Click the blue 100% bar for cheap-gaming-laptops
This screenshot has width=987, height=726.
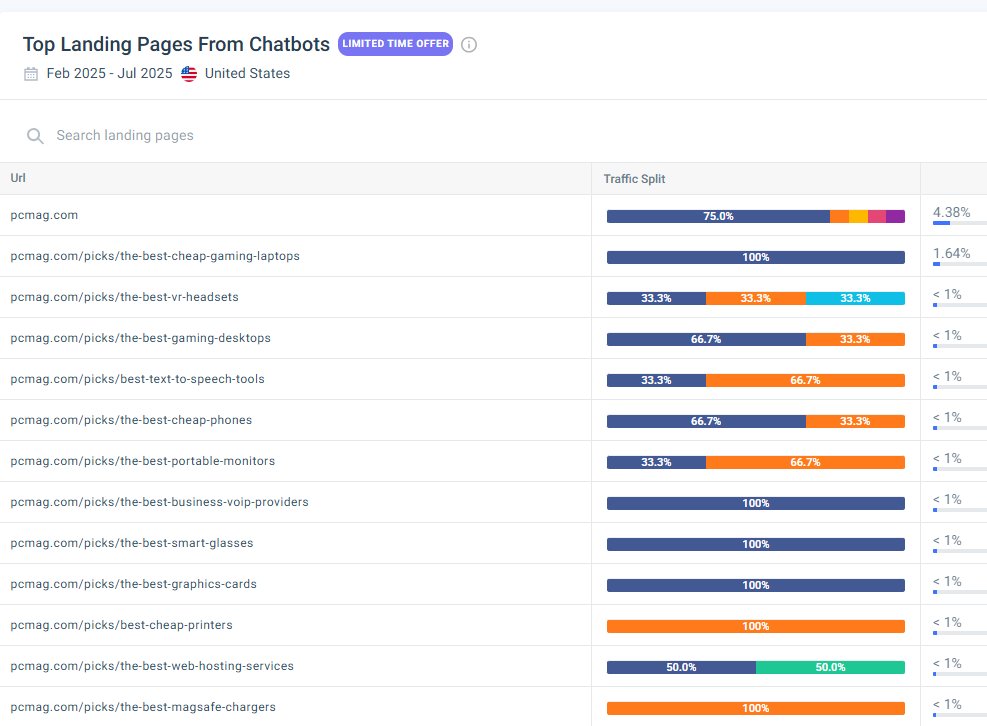coord(755,257)
